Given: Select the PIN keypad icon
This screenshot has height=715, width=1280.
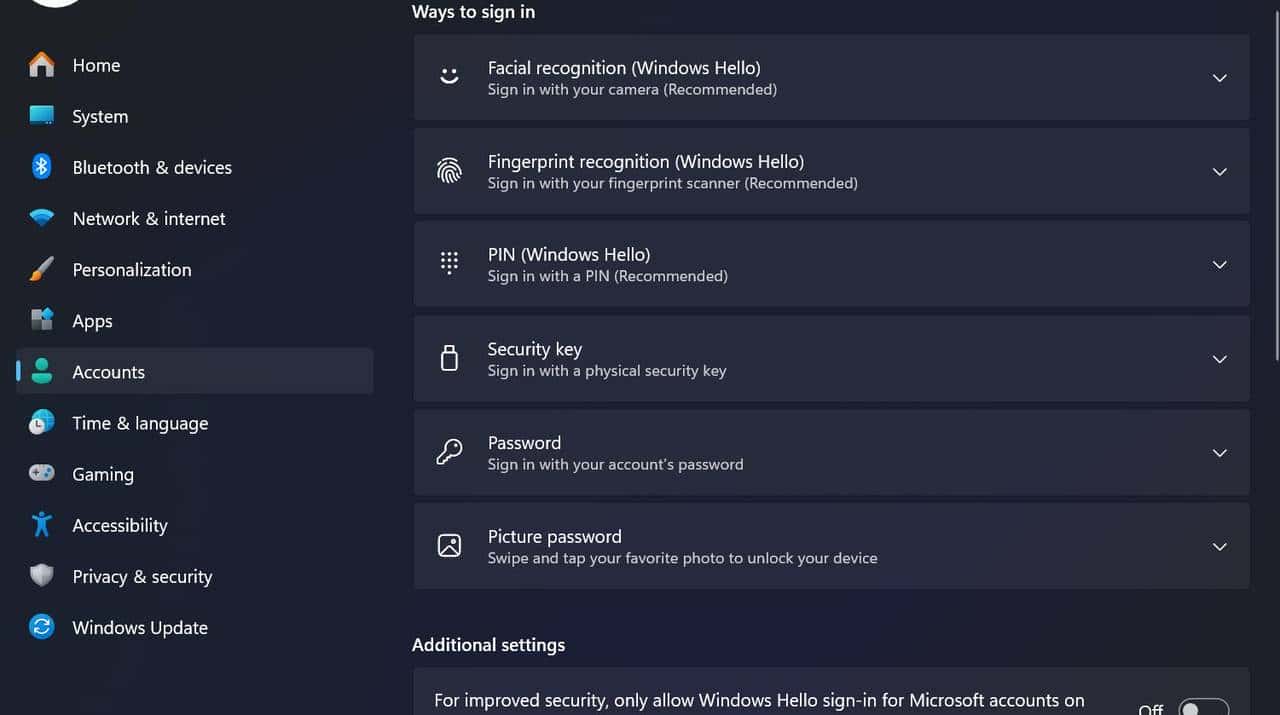Looking at the screenshot, I should pyautogui.click(x=449, y=263).
